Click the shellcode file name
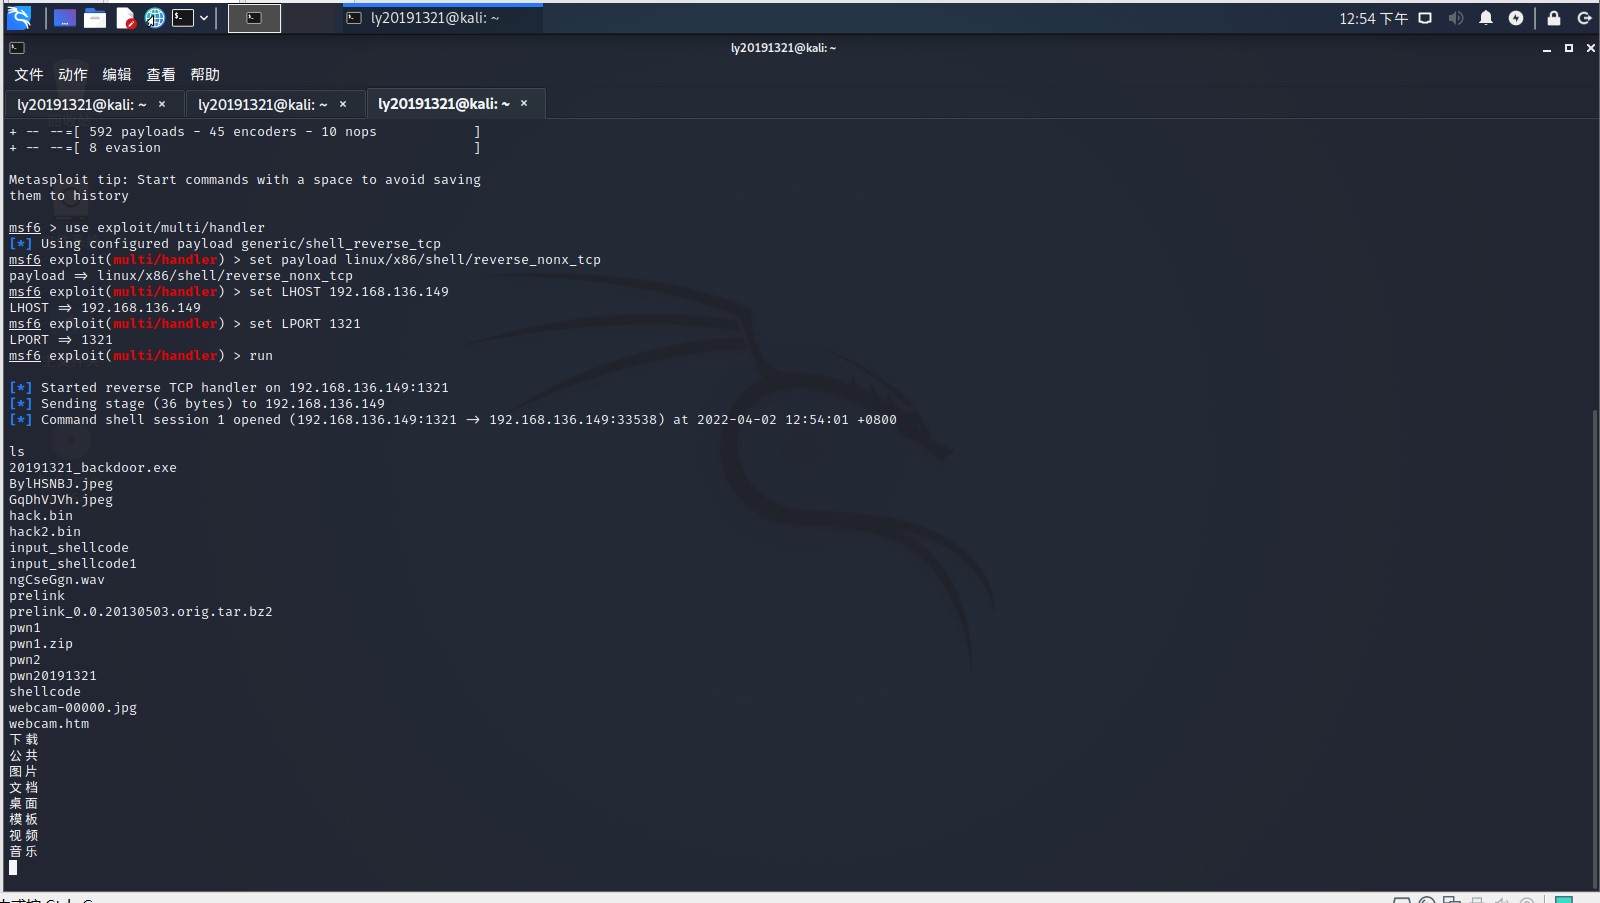 click(45, 692)
